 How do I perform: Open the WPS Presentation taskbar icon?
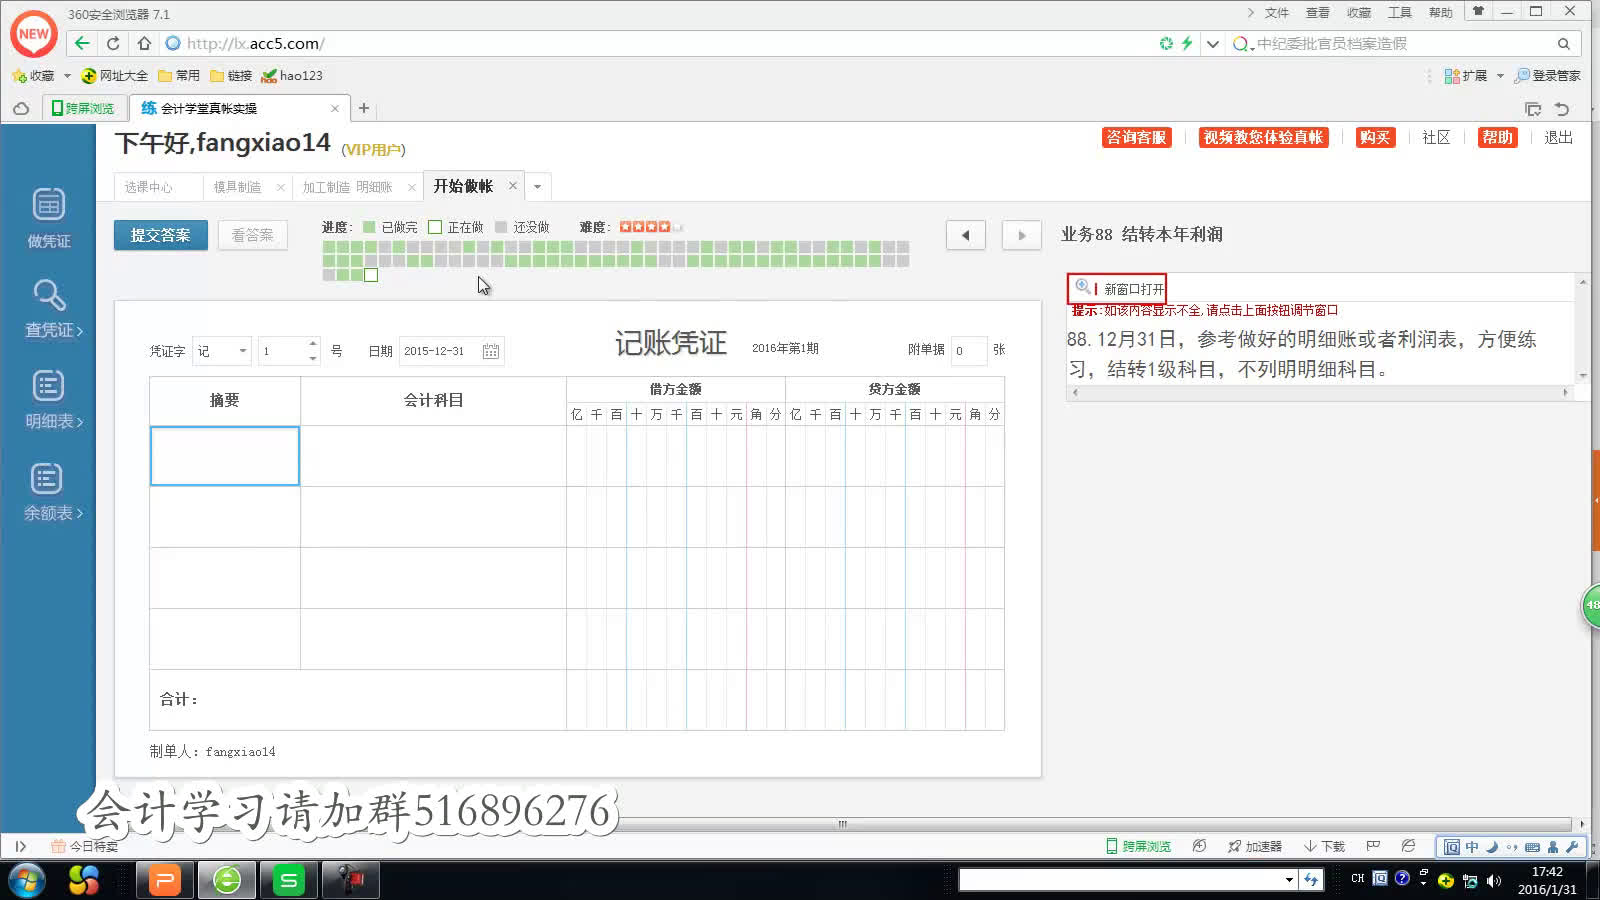165,880
